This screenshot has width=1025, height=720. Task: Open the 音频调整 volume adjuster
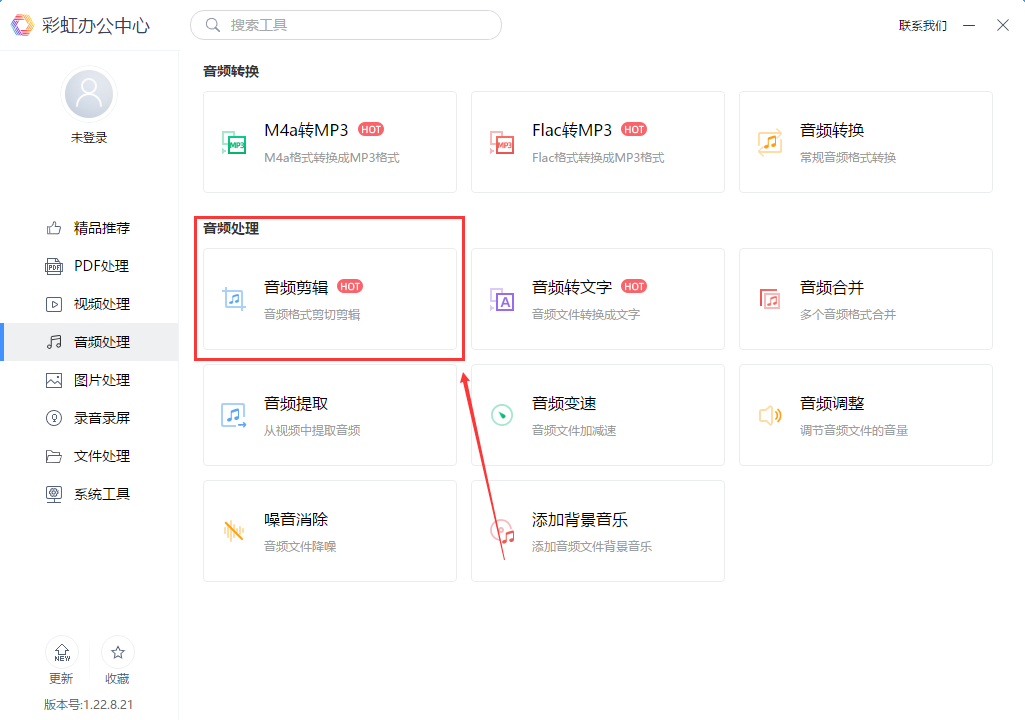coord(865,415)
